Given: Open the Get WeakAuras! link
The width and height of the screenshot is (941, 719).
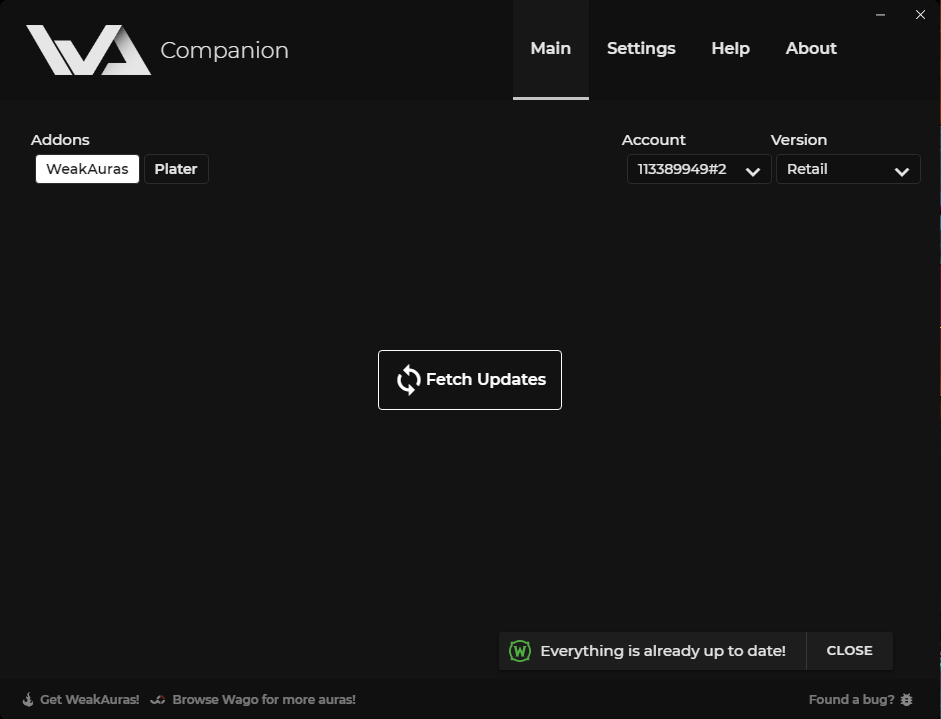Looking at the screenshot, I should coord(88,699).
